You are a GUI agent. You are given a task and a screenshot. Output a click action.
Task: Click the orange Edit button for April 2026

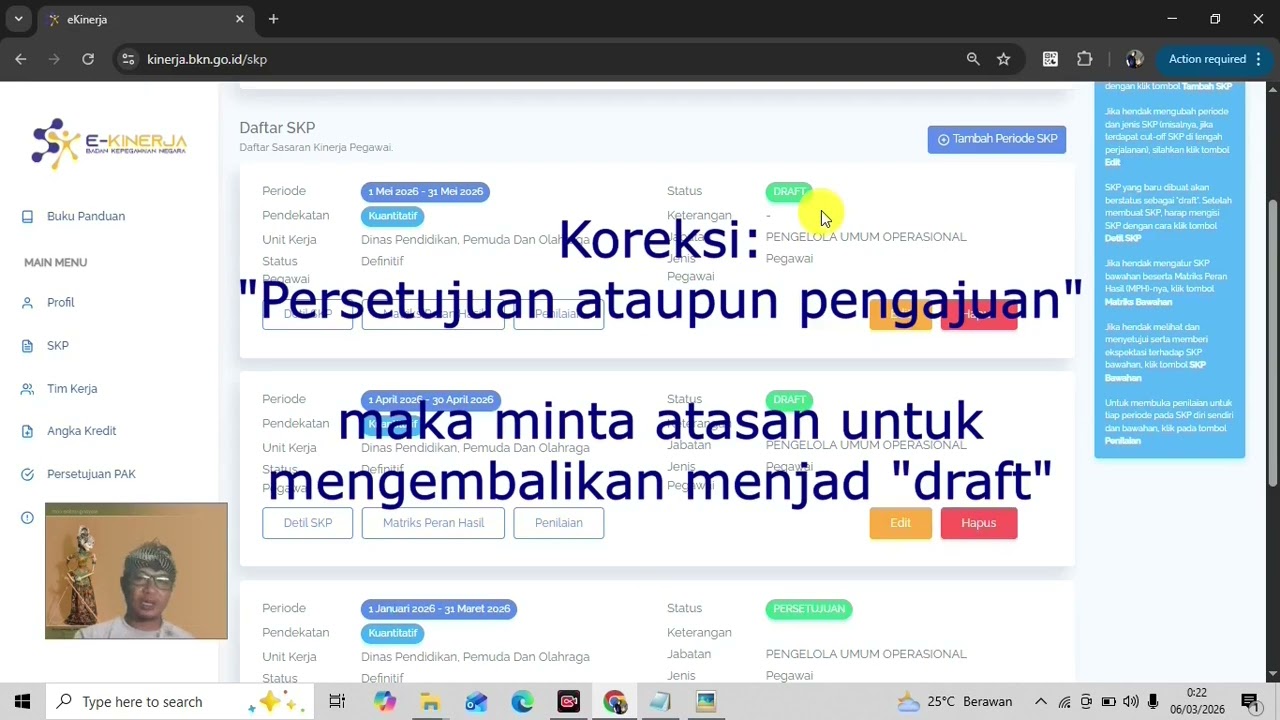900,523
